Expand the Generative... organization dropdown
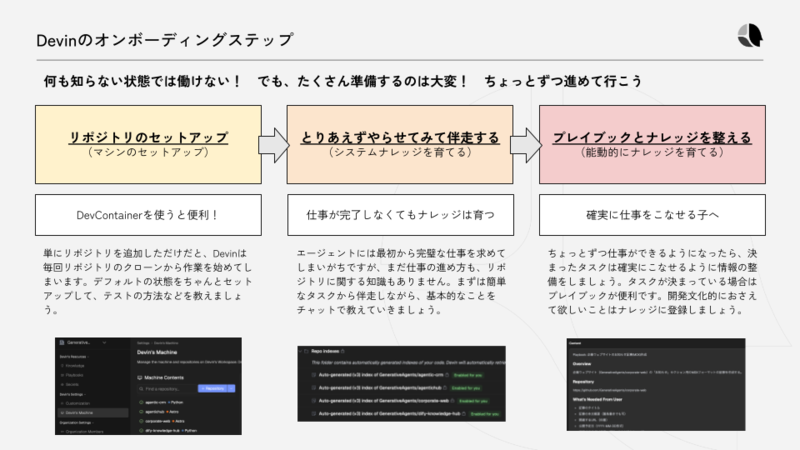This screenshot has height=450, width=800. pyautogui.click(x=104, y=343)
